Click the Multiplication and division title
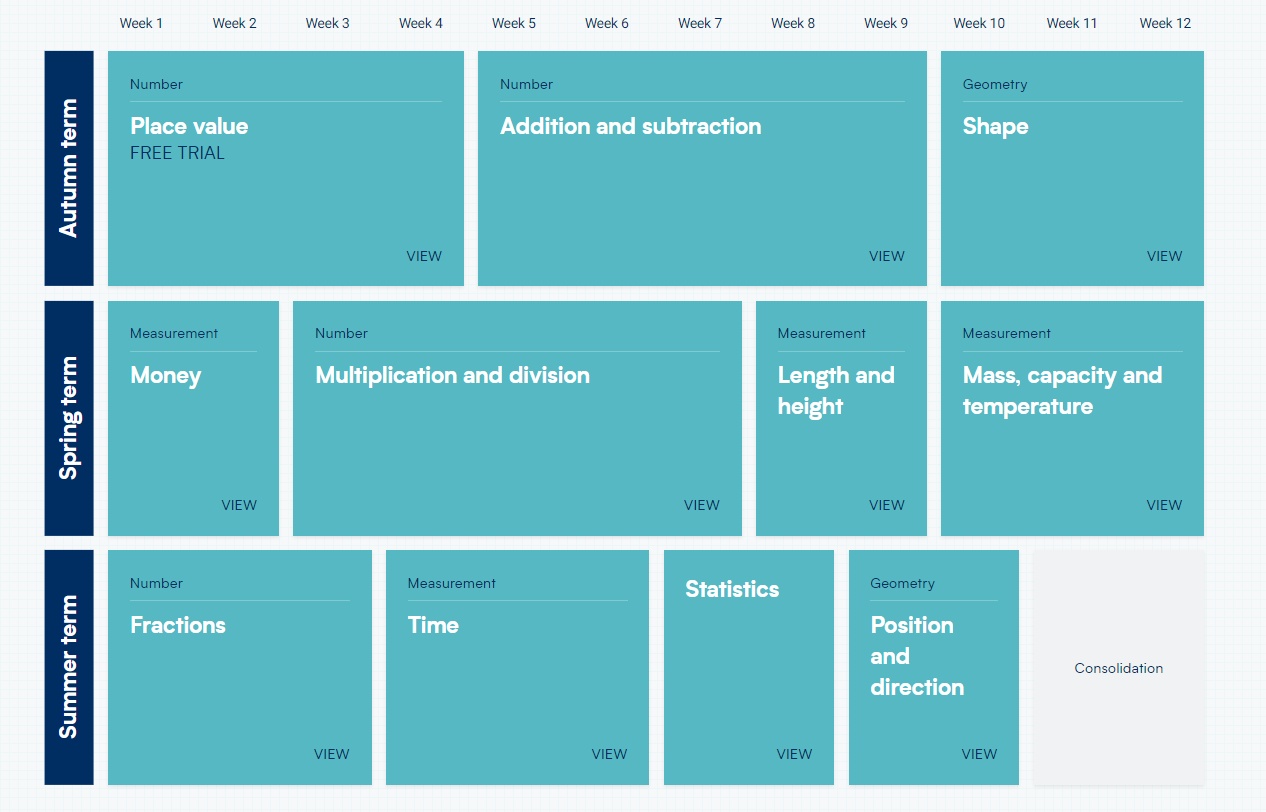 452,375
